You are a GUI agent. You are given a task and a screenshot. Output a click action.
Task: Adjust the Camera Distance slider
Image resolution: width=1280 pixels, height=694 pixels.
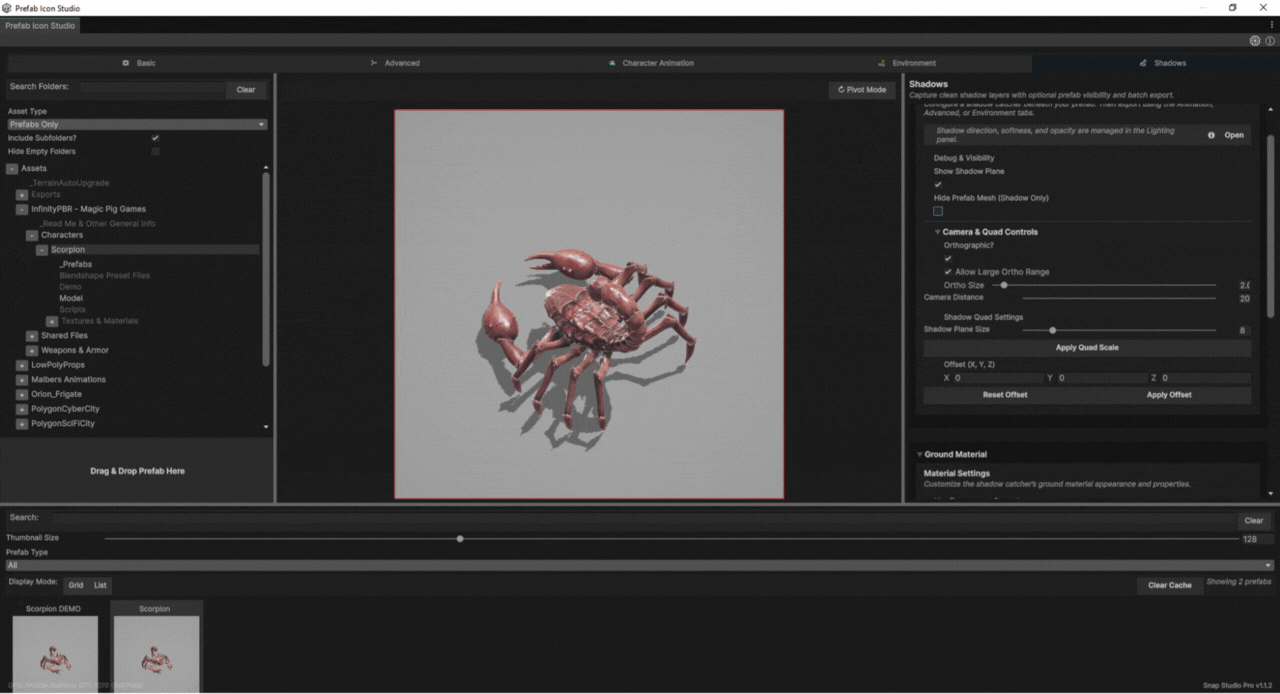(1119, 298)
